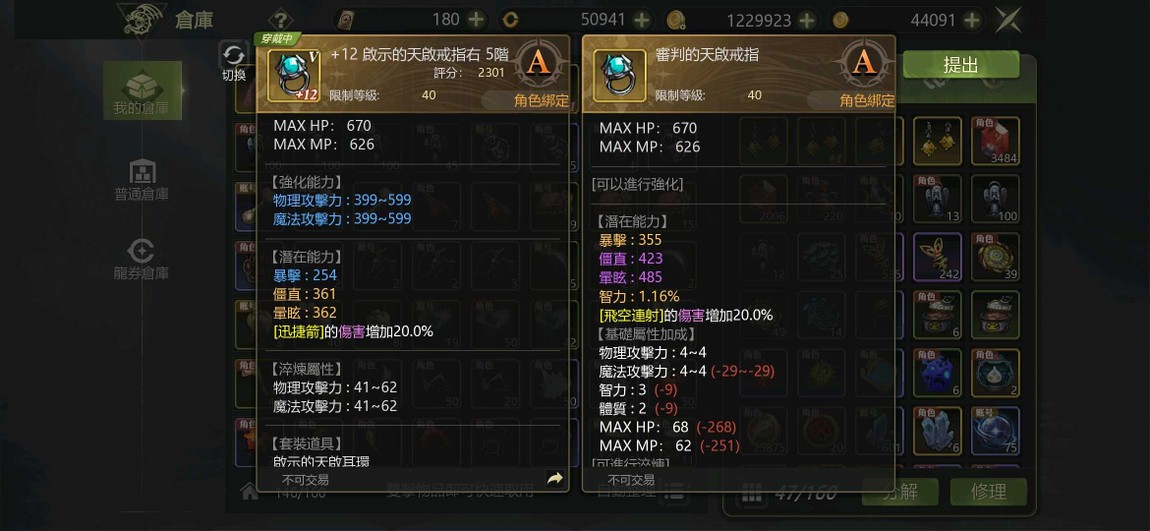Open the help question mark icon
The image size is (1150, 531).
coord(280,20)
